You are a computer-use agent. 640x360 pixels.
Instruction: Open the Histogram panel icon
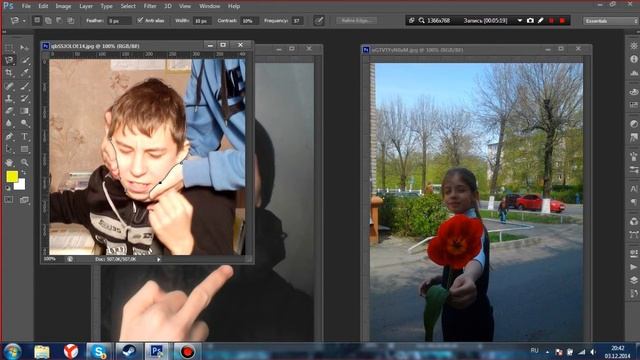(x=633, y=73)
